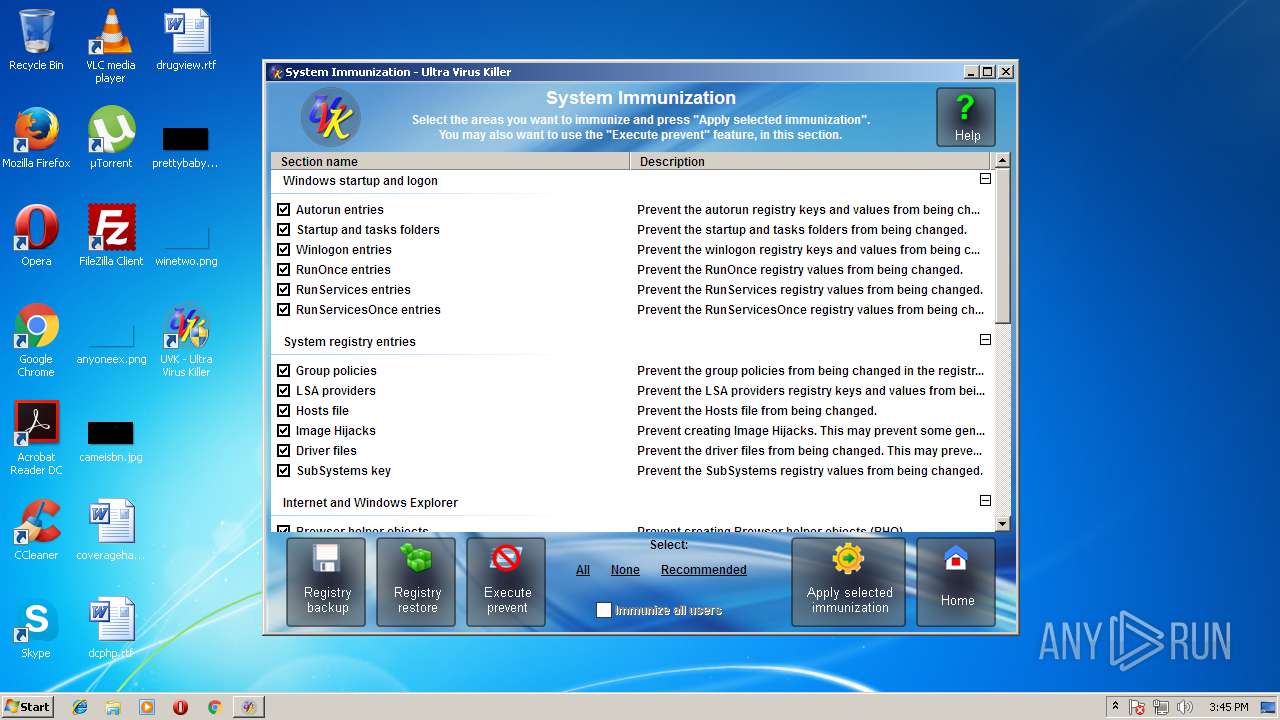Toggle Driver files checkbox
Viewport: 1280px width, 720px height.
tap(284, 451)
